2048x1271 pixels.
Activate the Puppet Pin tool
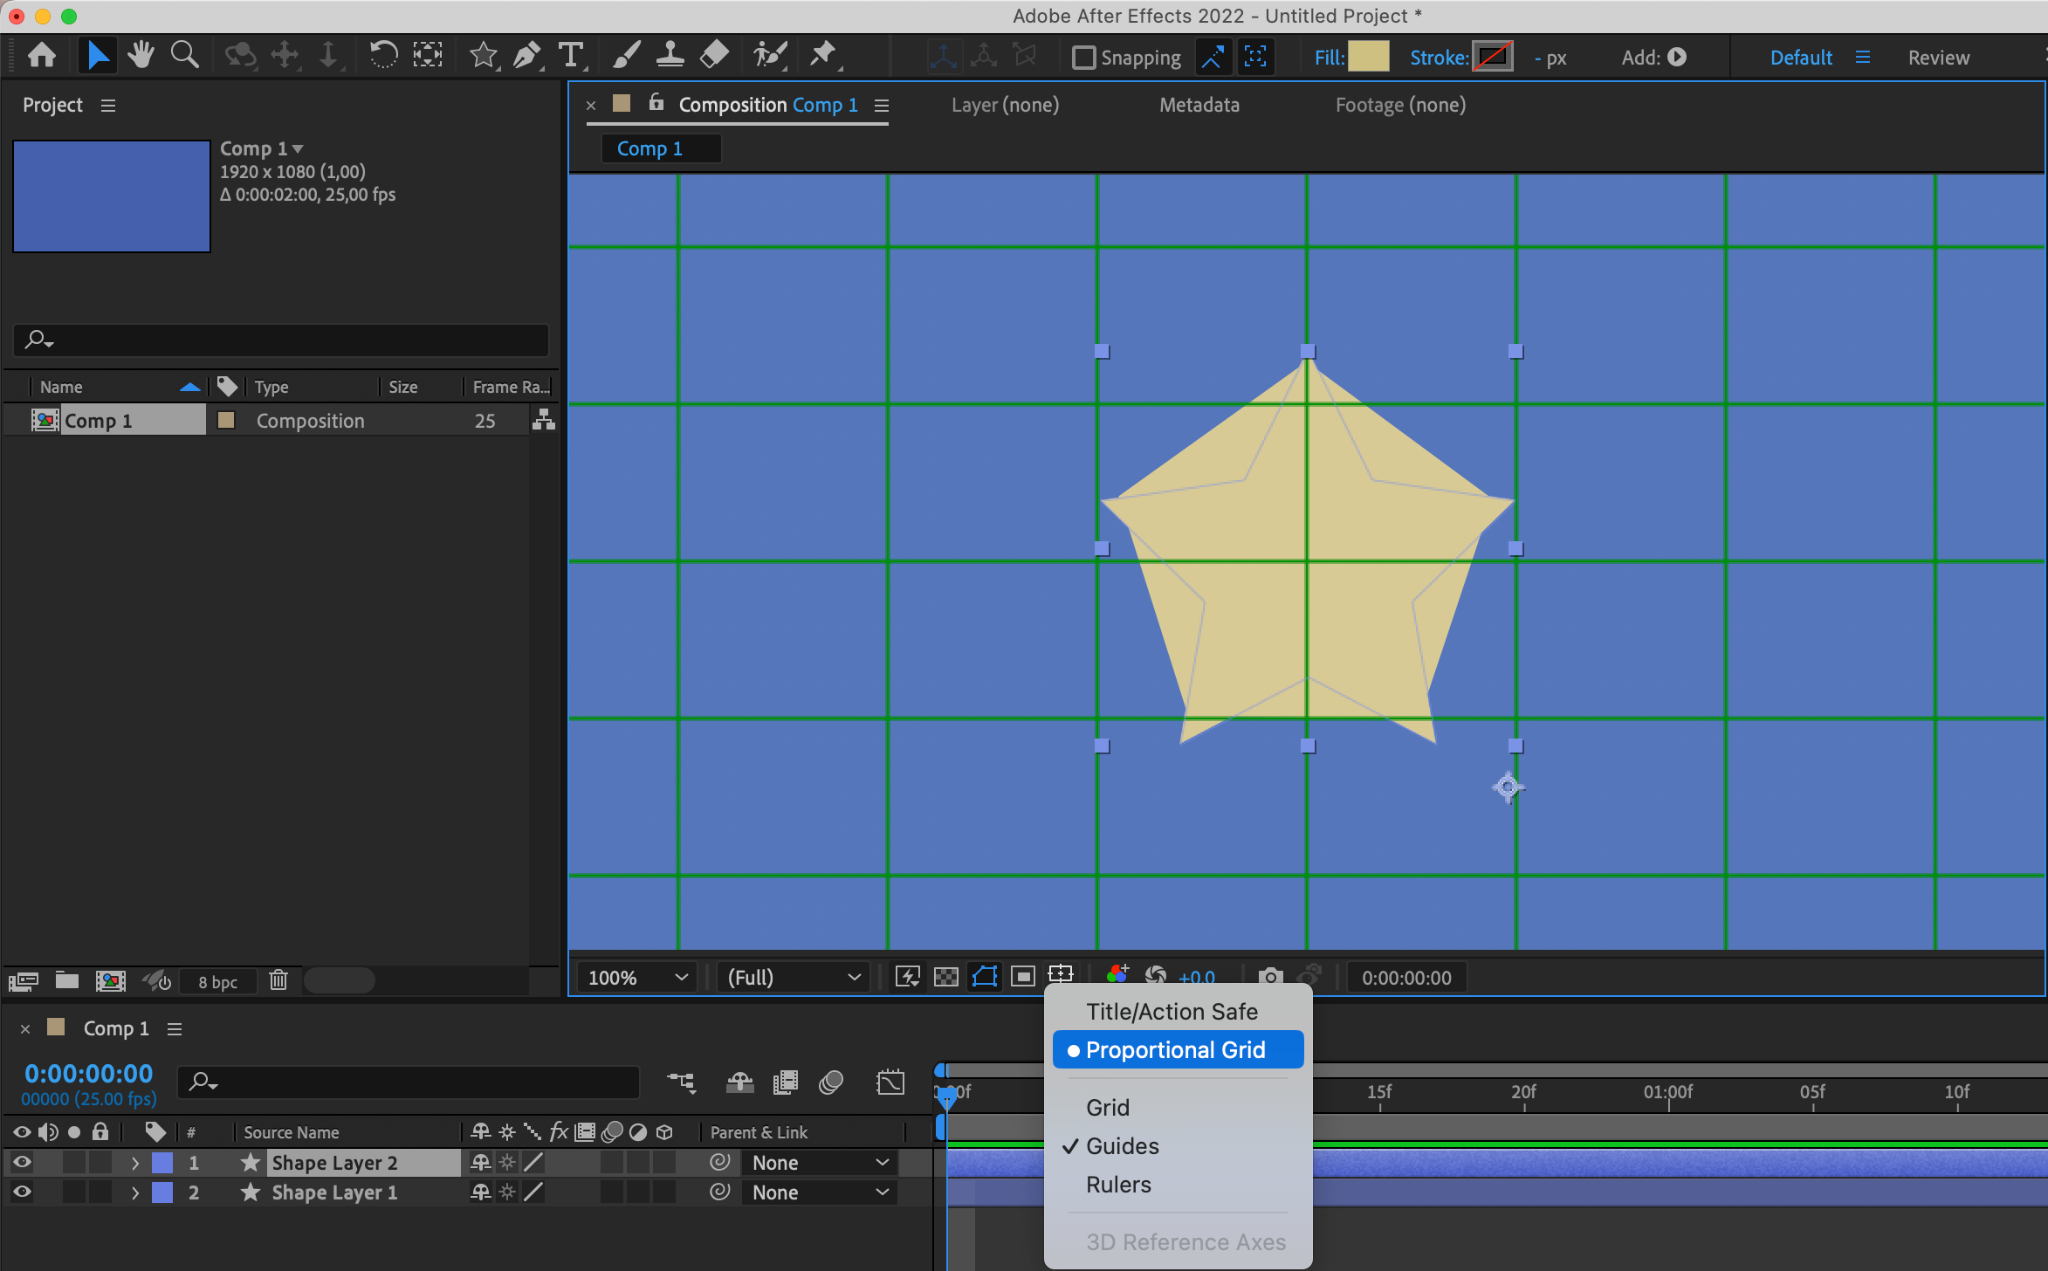pyautogui.click(x=823, y=55)
